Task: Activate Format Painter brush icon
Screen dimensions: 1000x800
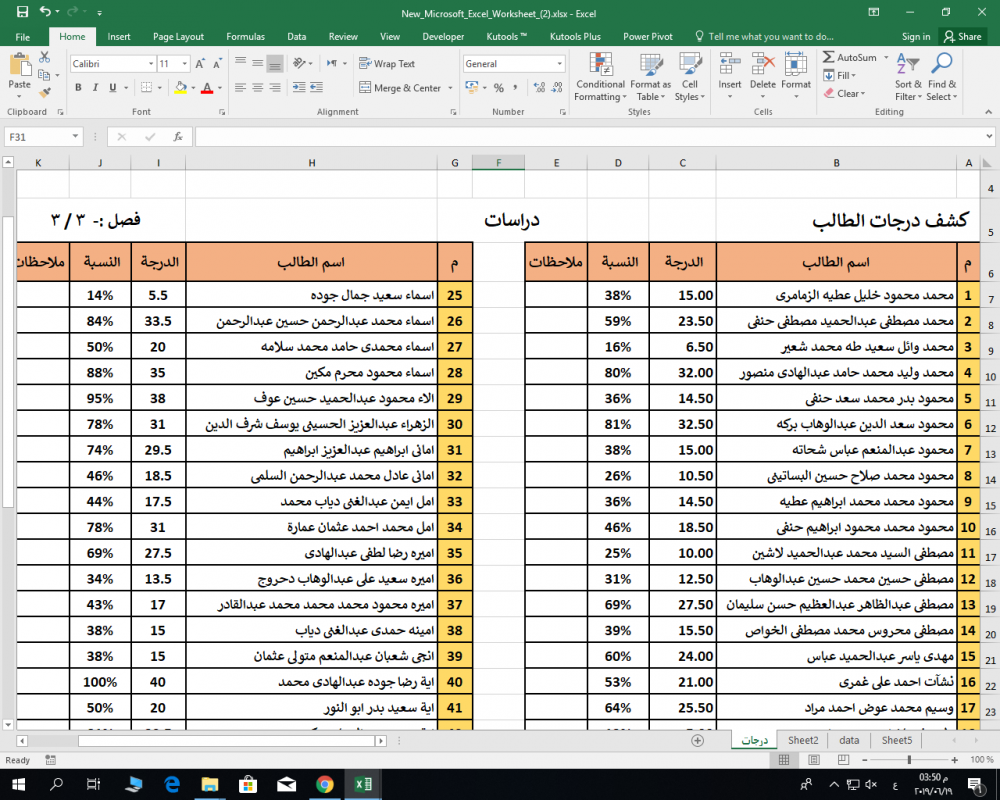Action: pos(44,93)
